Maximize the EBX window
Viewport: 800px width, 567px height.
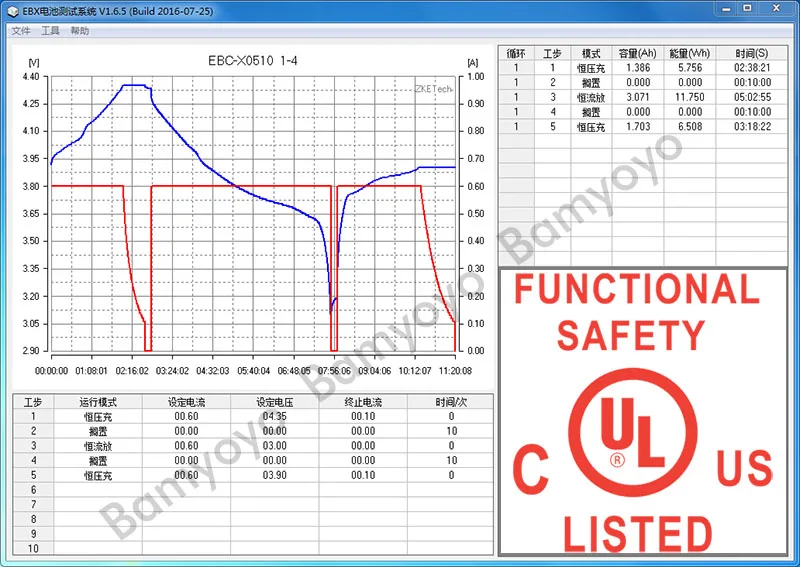point(747,9)
